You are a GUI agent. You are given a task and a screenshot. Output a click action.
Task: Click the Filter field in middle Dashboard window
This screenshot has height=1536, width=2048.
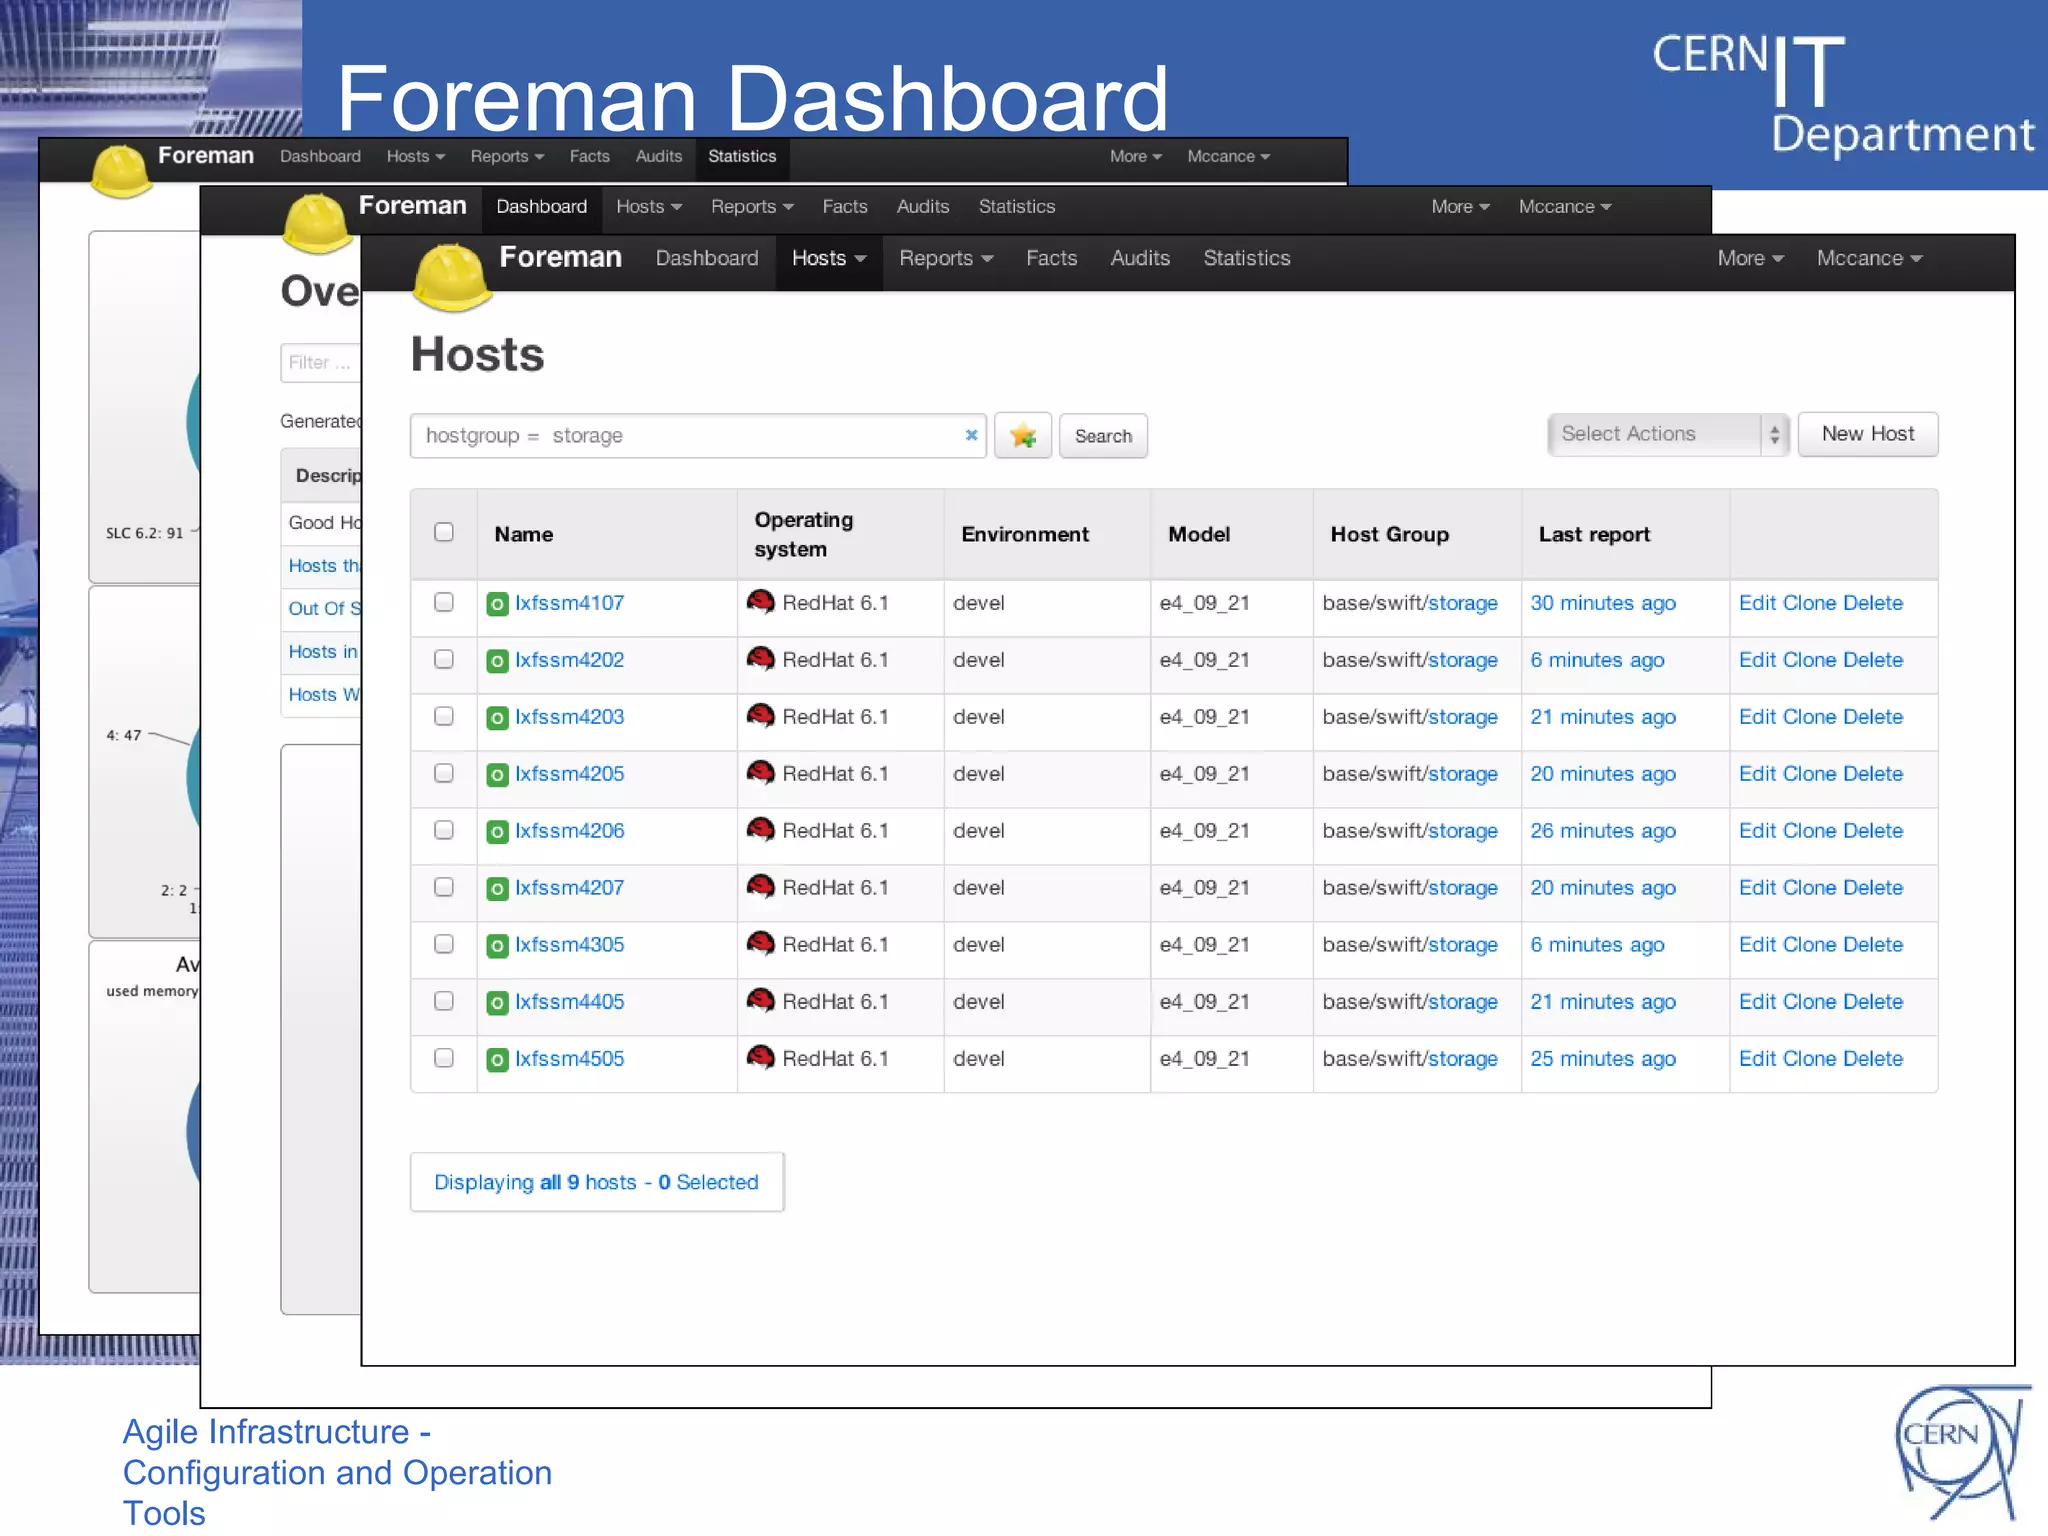coord(320,362)
